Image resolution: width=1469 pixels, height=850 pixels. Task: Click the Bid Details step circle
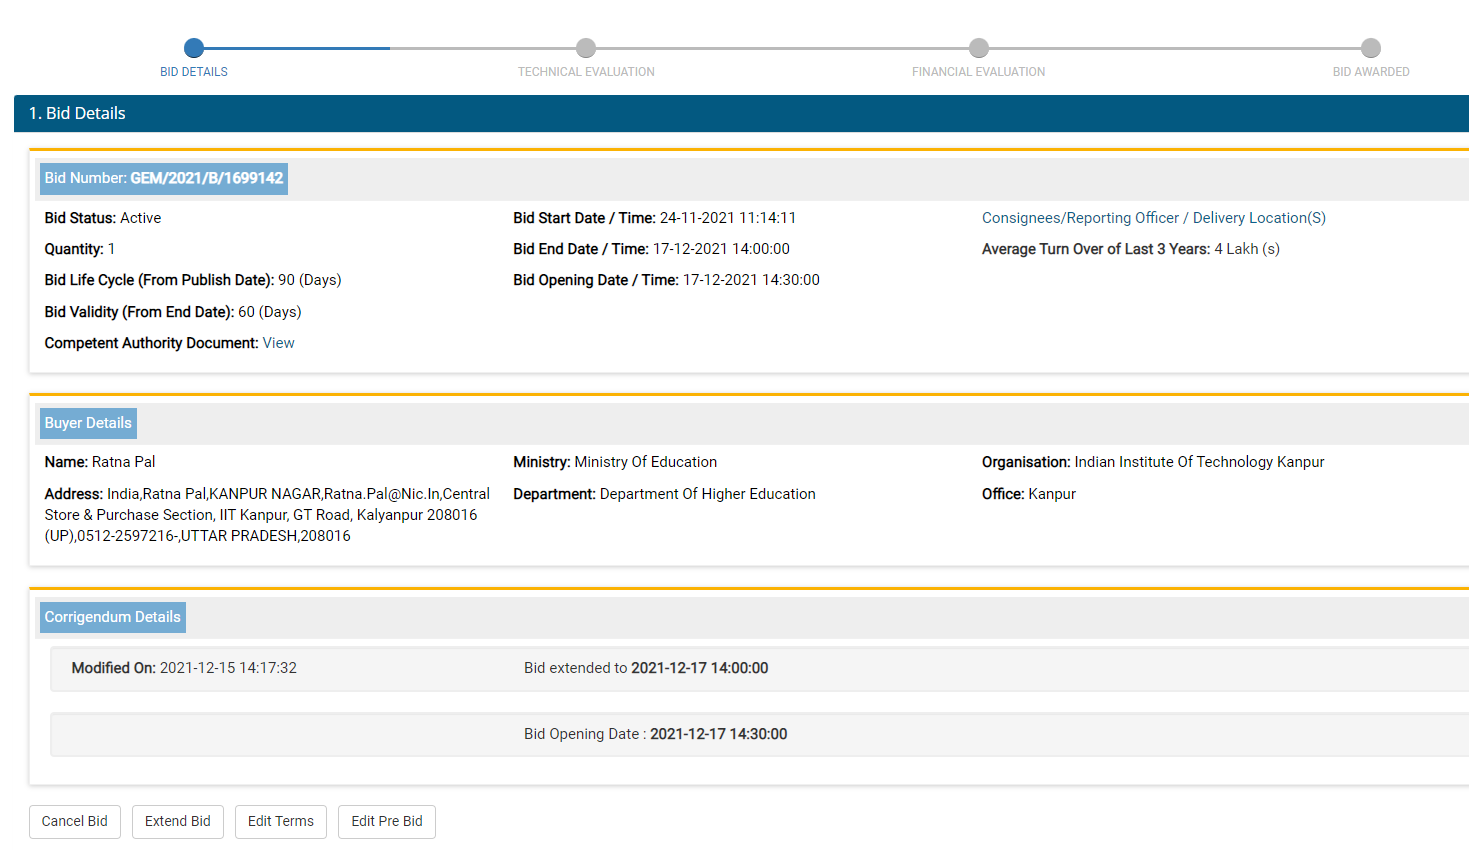point(194,48)
